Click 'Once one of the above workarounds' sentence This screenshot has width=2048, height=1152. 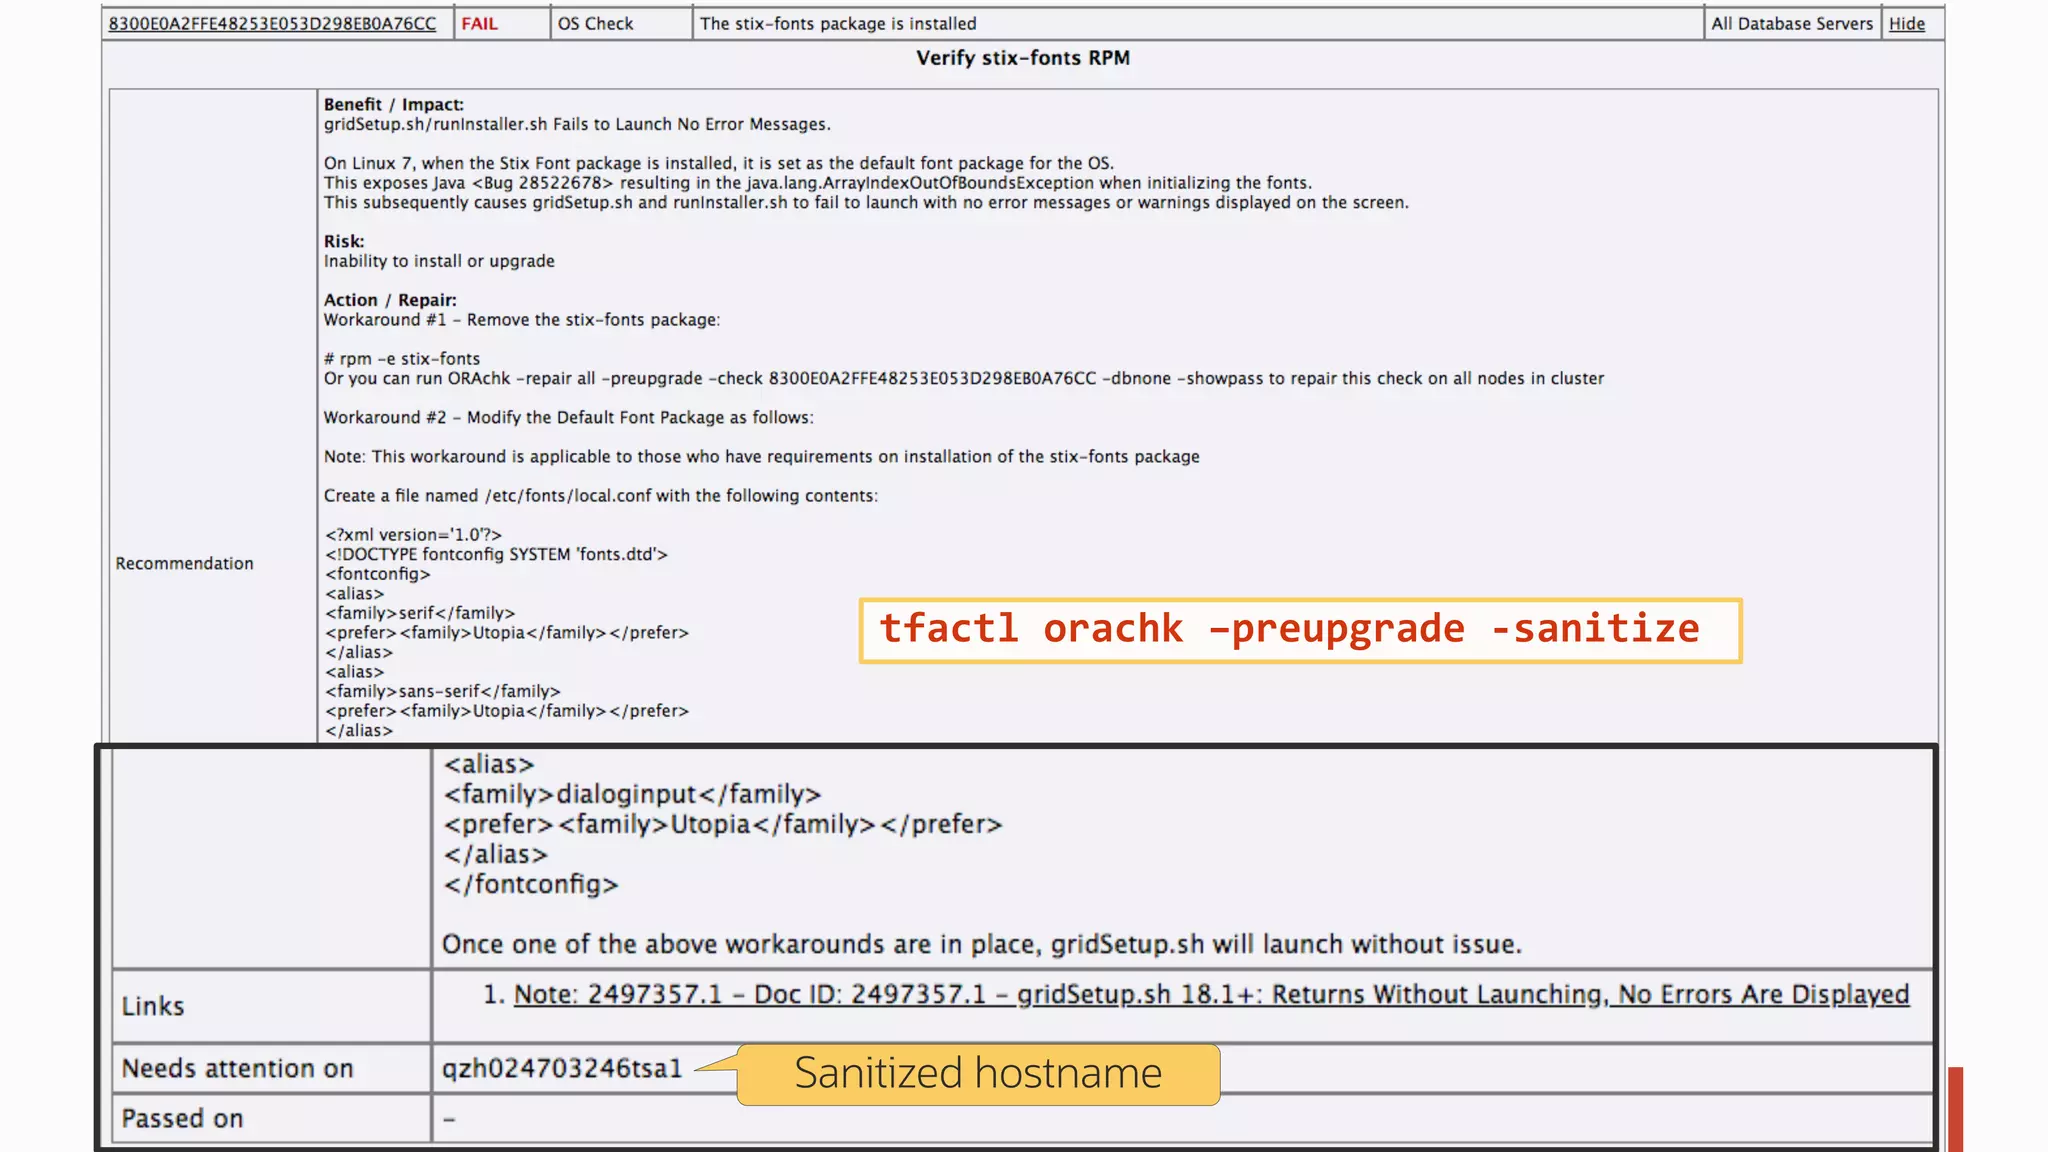pos(981,945)
